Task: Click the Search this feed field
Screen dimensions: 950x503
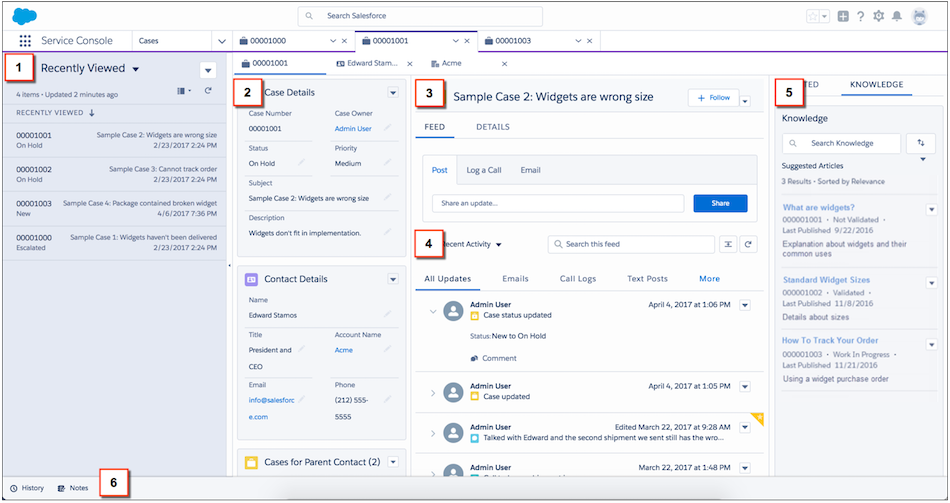Action: (x=631, y=244)
